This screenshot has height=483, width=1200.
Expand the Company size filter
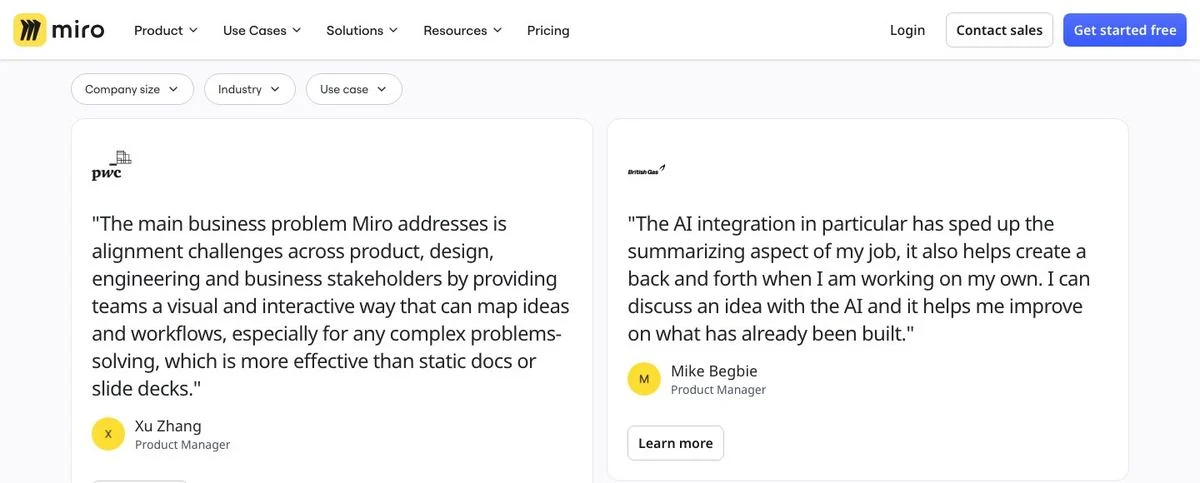click(132, 89)
